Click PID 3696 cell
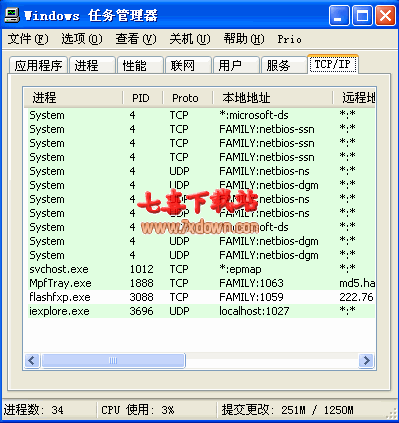Image resolution: width=399 pixels, height=423 pixels. 142,311
